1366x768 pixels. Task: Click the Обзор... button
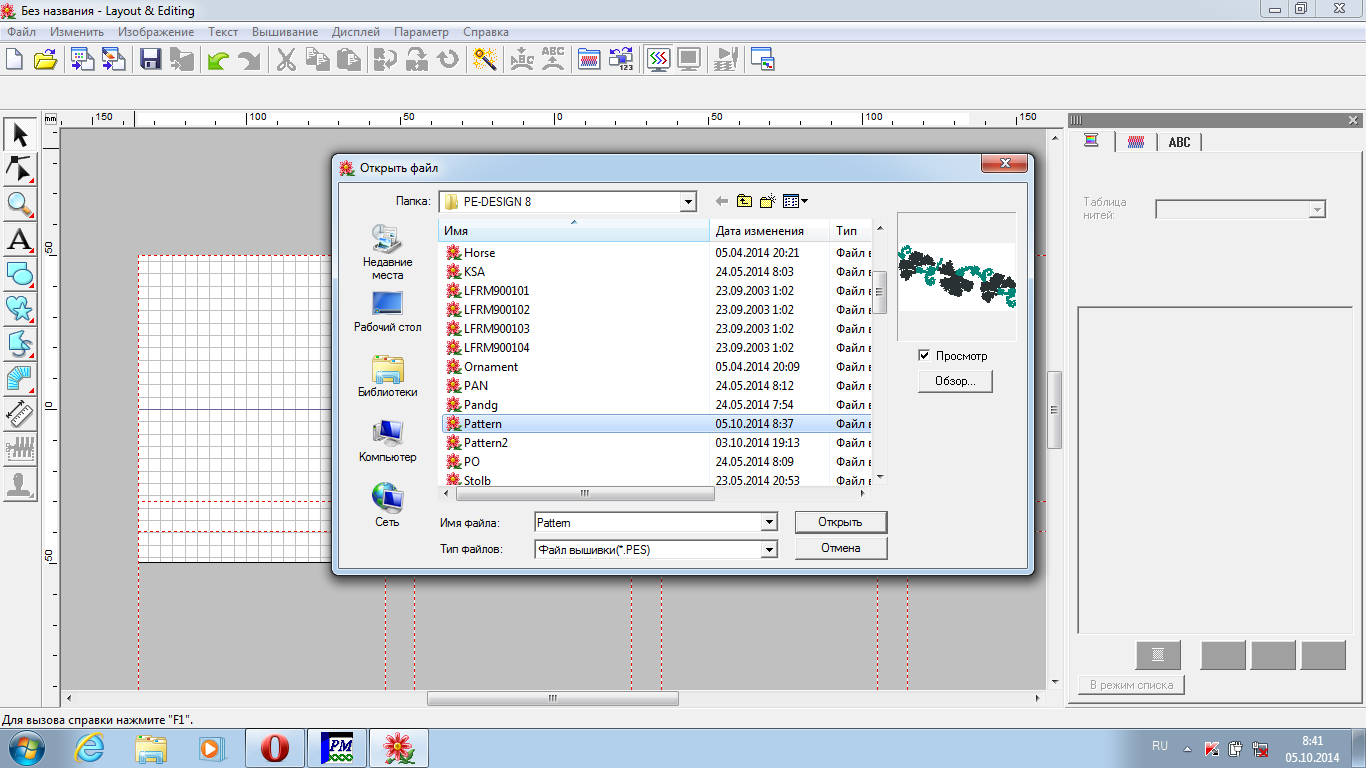954,381
